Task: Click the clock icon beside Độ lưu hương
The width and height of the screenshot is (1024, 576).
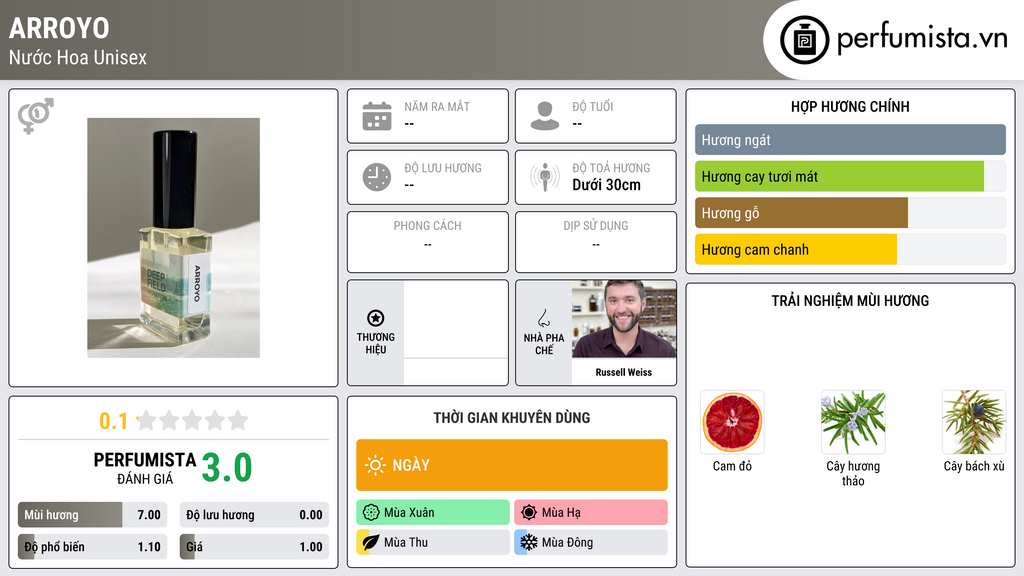Action: click(377, 177)
